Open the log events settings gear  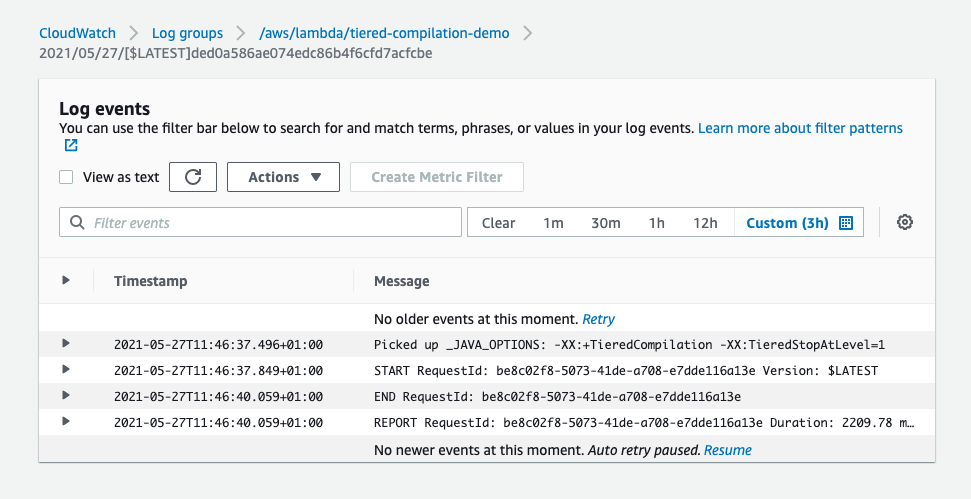click(905, 223)
